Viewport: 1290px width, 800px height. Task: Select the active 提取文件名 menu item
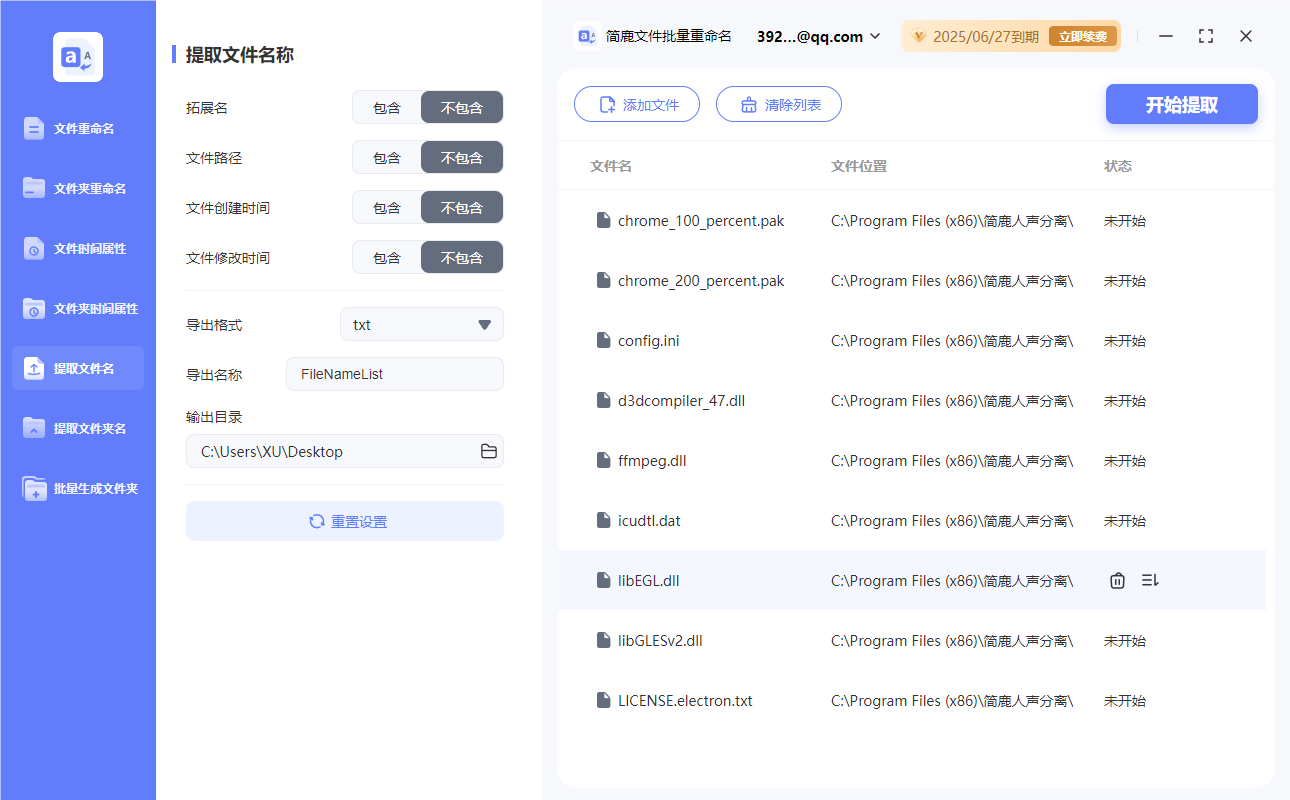click(77, 368)
